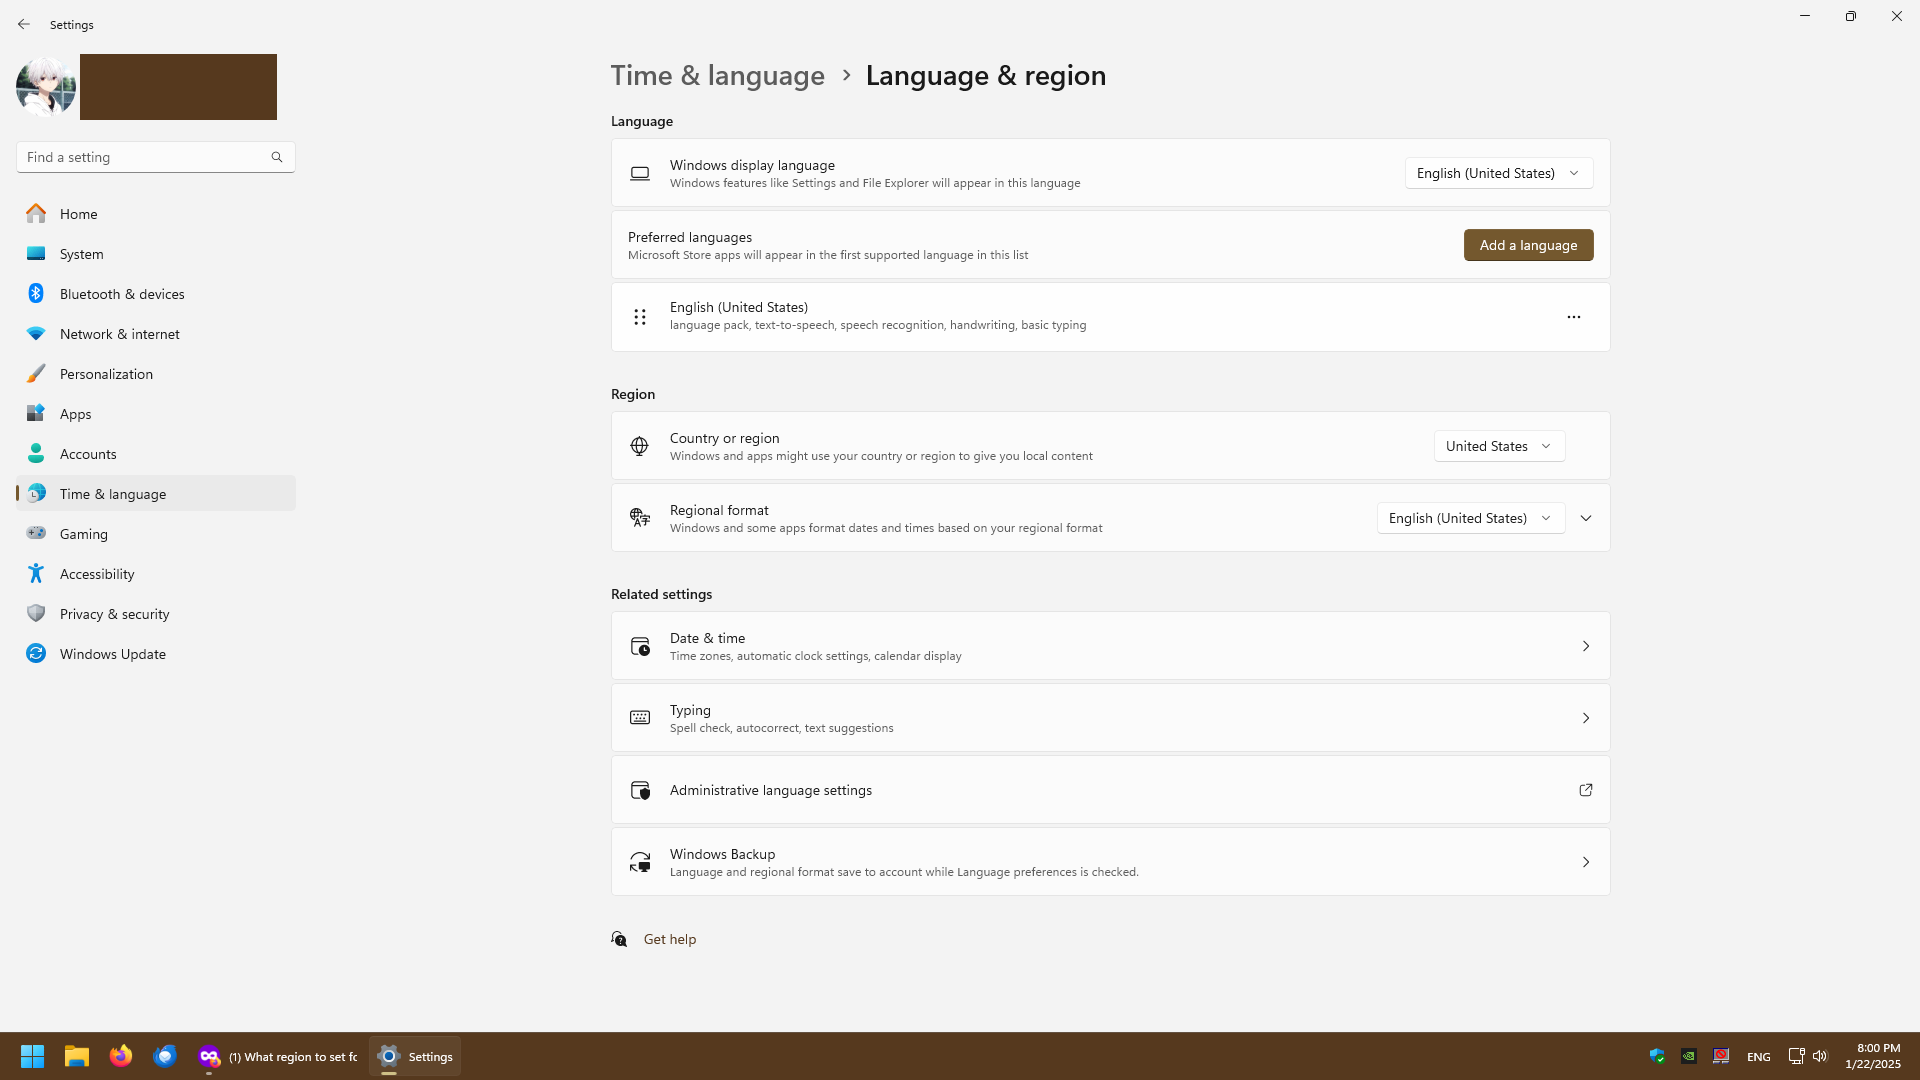
Task: Click the keyboard icon in the Typing row
Action: [640, 718]
